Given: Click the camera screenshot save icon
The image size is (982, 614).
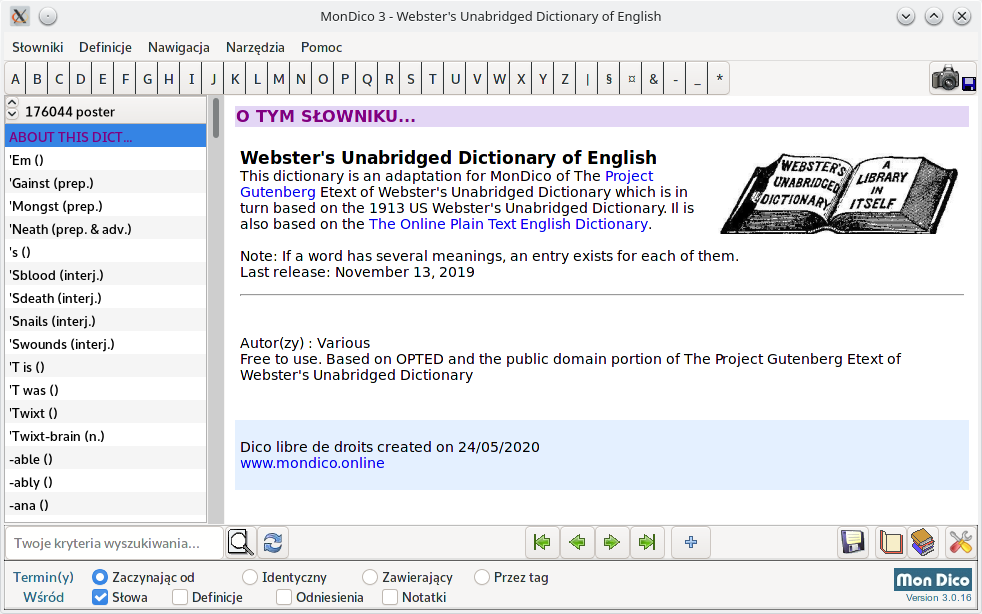Looking at the screenshot, I should pos(953,78).
